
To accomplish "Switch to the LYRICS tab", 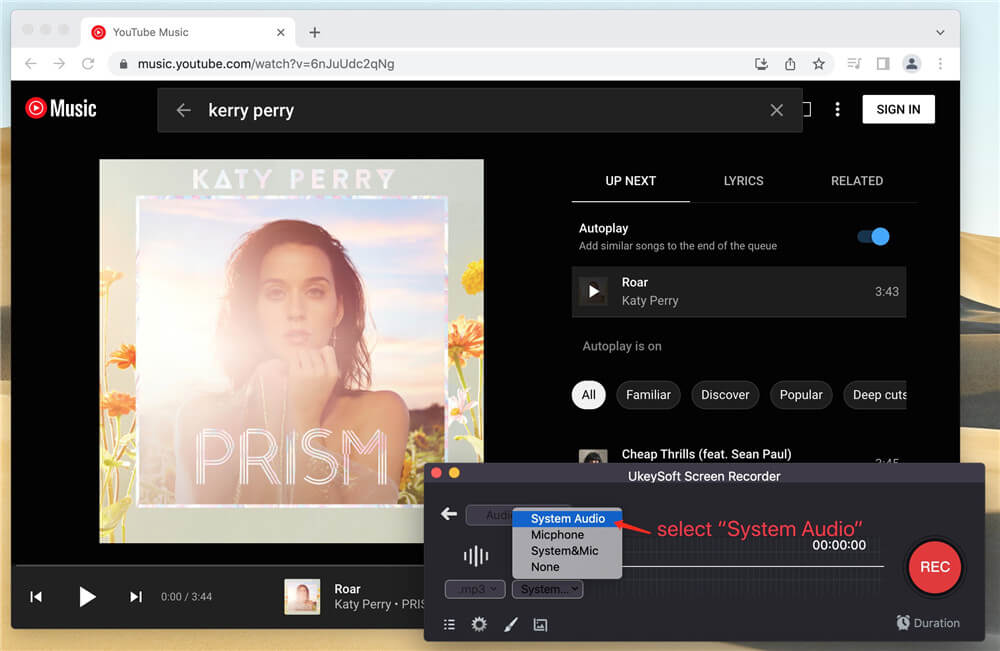I will 743,181.
